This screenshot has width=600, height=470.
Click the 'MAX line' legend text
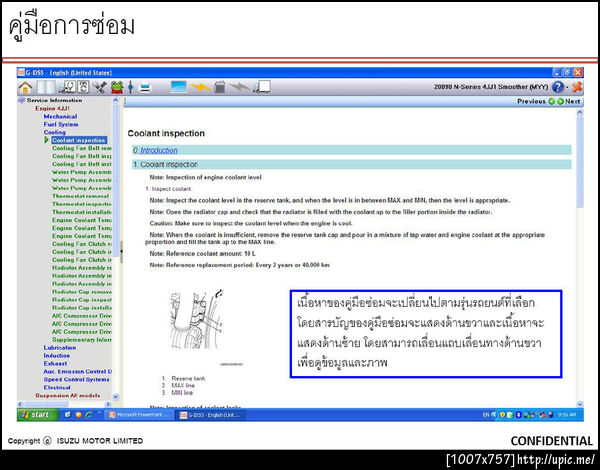tap(183, 385)
